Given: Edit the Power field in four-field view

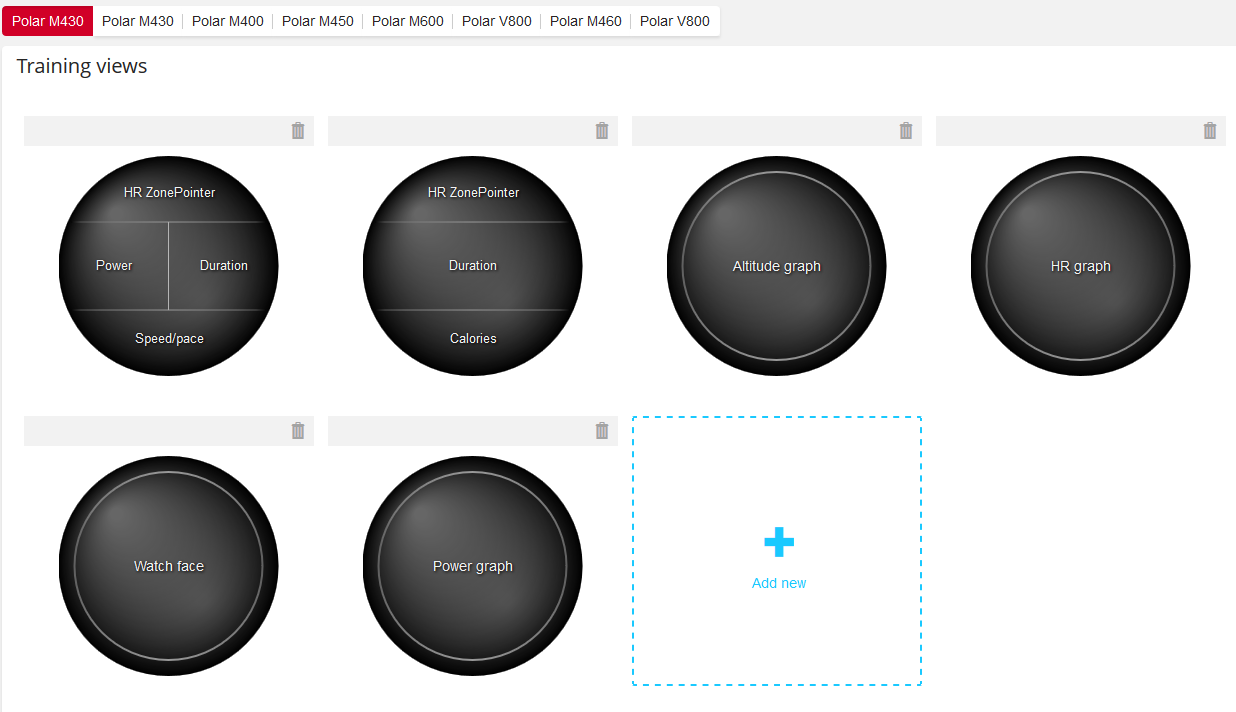Looking at the screenshot, I should point(114,266).
